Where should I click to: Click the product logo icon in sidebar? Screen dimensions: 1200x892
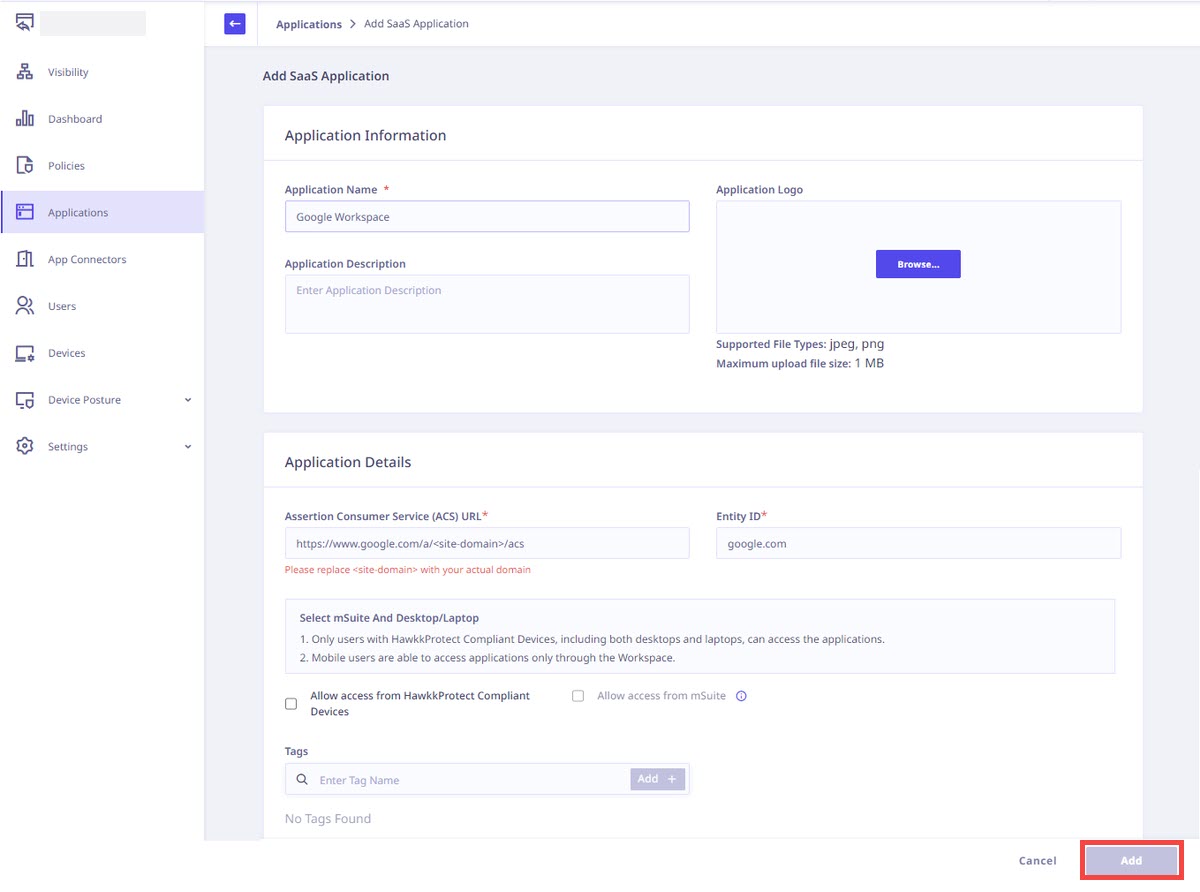point(25,23)
